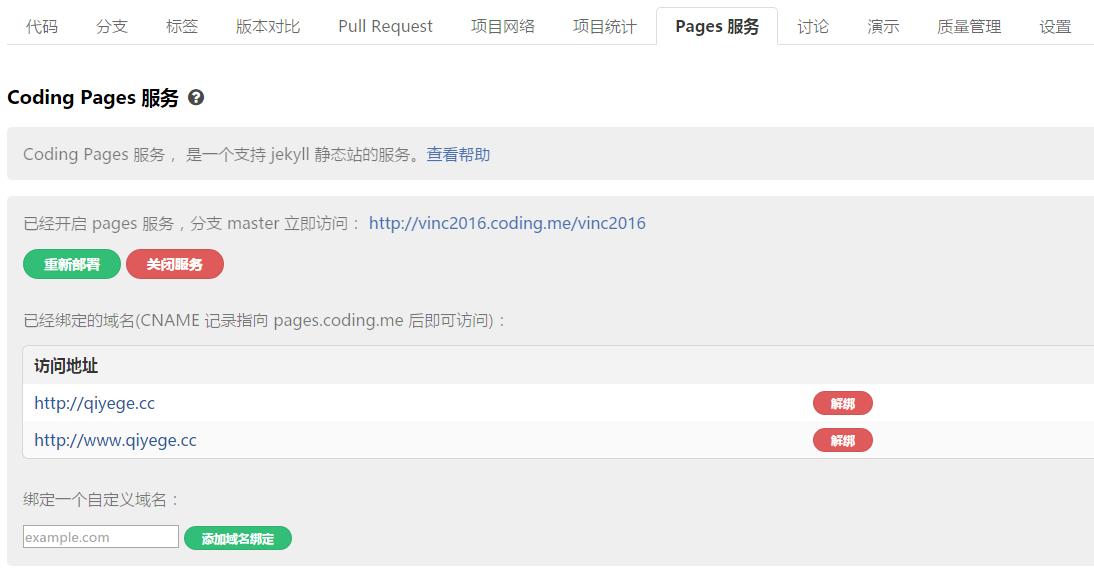
Task: Unbind the qiyege.cc domain via 解绑
Action: point(843,403)
